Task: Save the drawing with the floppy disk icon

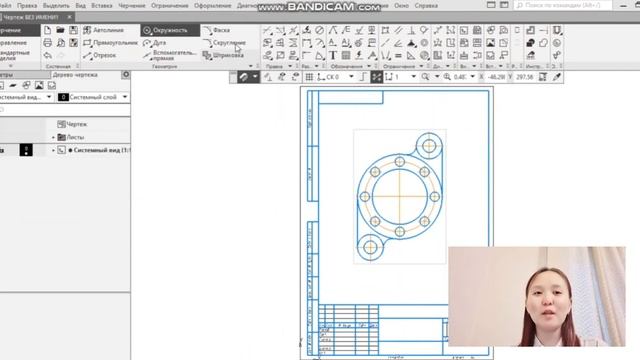Action: [x=73, y=30]
